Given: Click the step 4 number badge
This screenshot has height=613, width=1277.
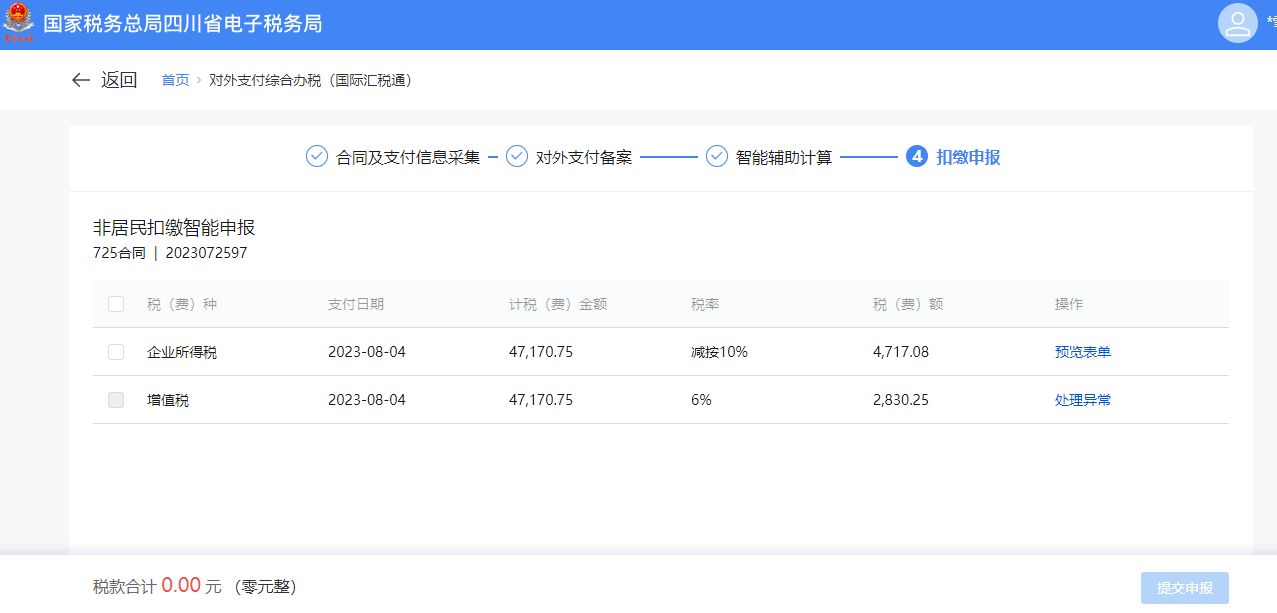Looking at the screenshot, I should [917, 157].
